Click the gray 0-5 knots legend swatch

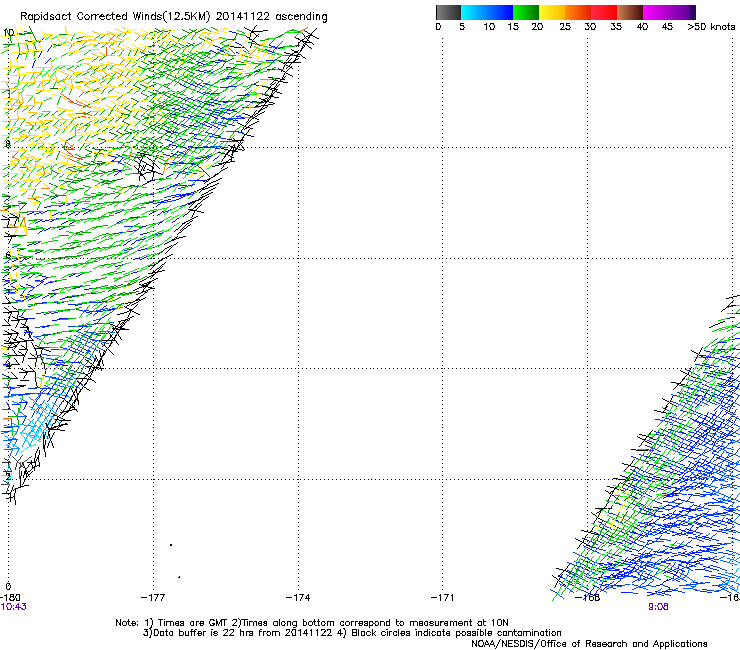[x=448, y=12]
